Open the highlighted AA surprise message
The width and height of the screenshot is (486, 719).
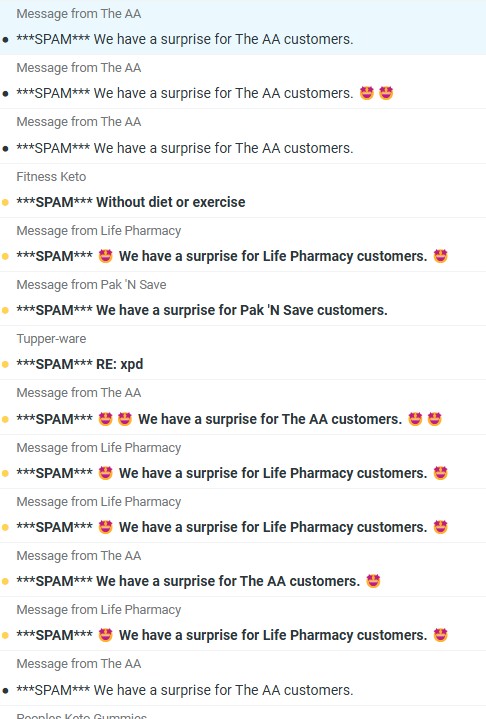[x=243, y=28]
